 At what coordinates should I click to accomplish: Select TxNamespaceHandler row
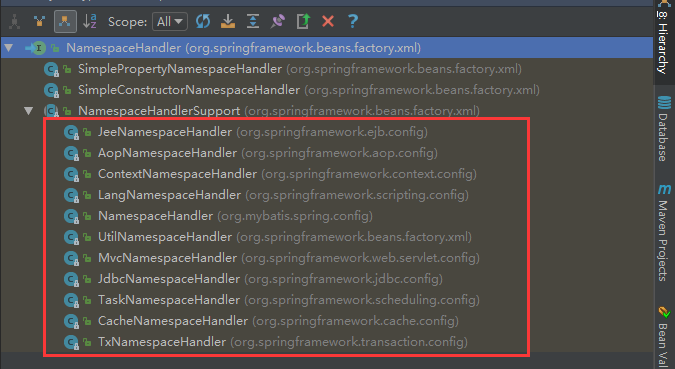[x=265, y=342]
